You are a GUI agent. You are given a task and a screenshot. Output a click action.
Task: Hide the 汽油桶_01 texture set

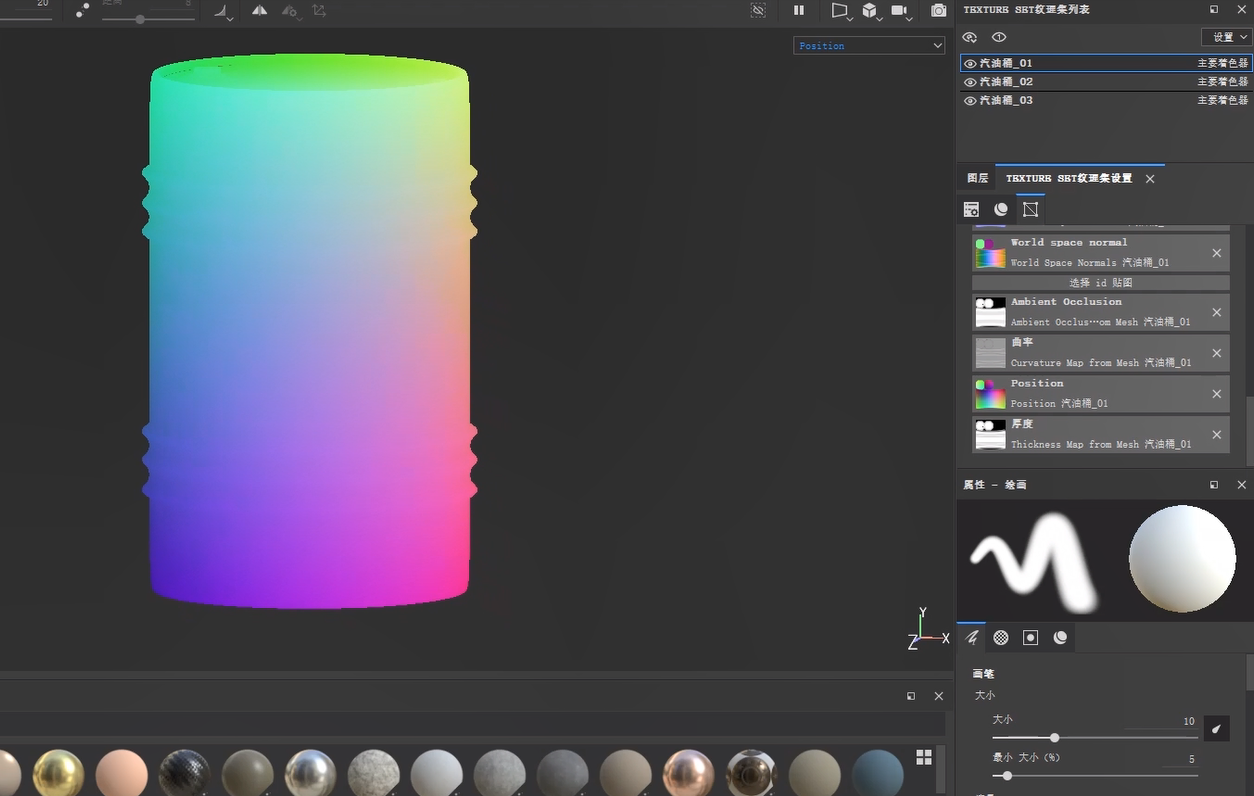[970, 63]
